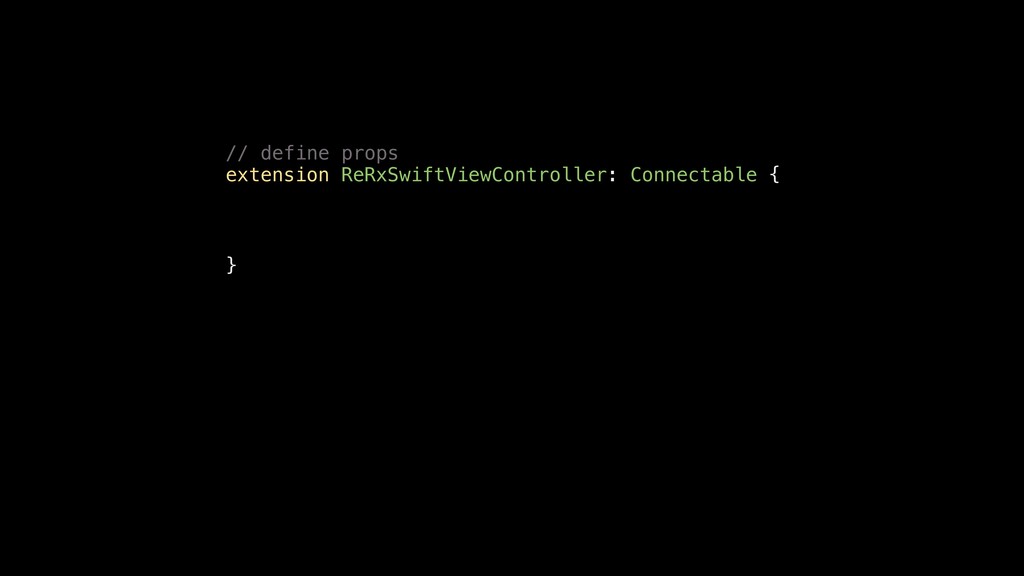Click the opening curly brace after Connectable
This screenshot has height=576, width=1024.
(x=775, y=175)
